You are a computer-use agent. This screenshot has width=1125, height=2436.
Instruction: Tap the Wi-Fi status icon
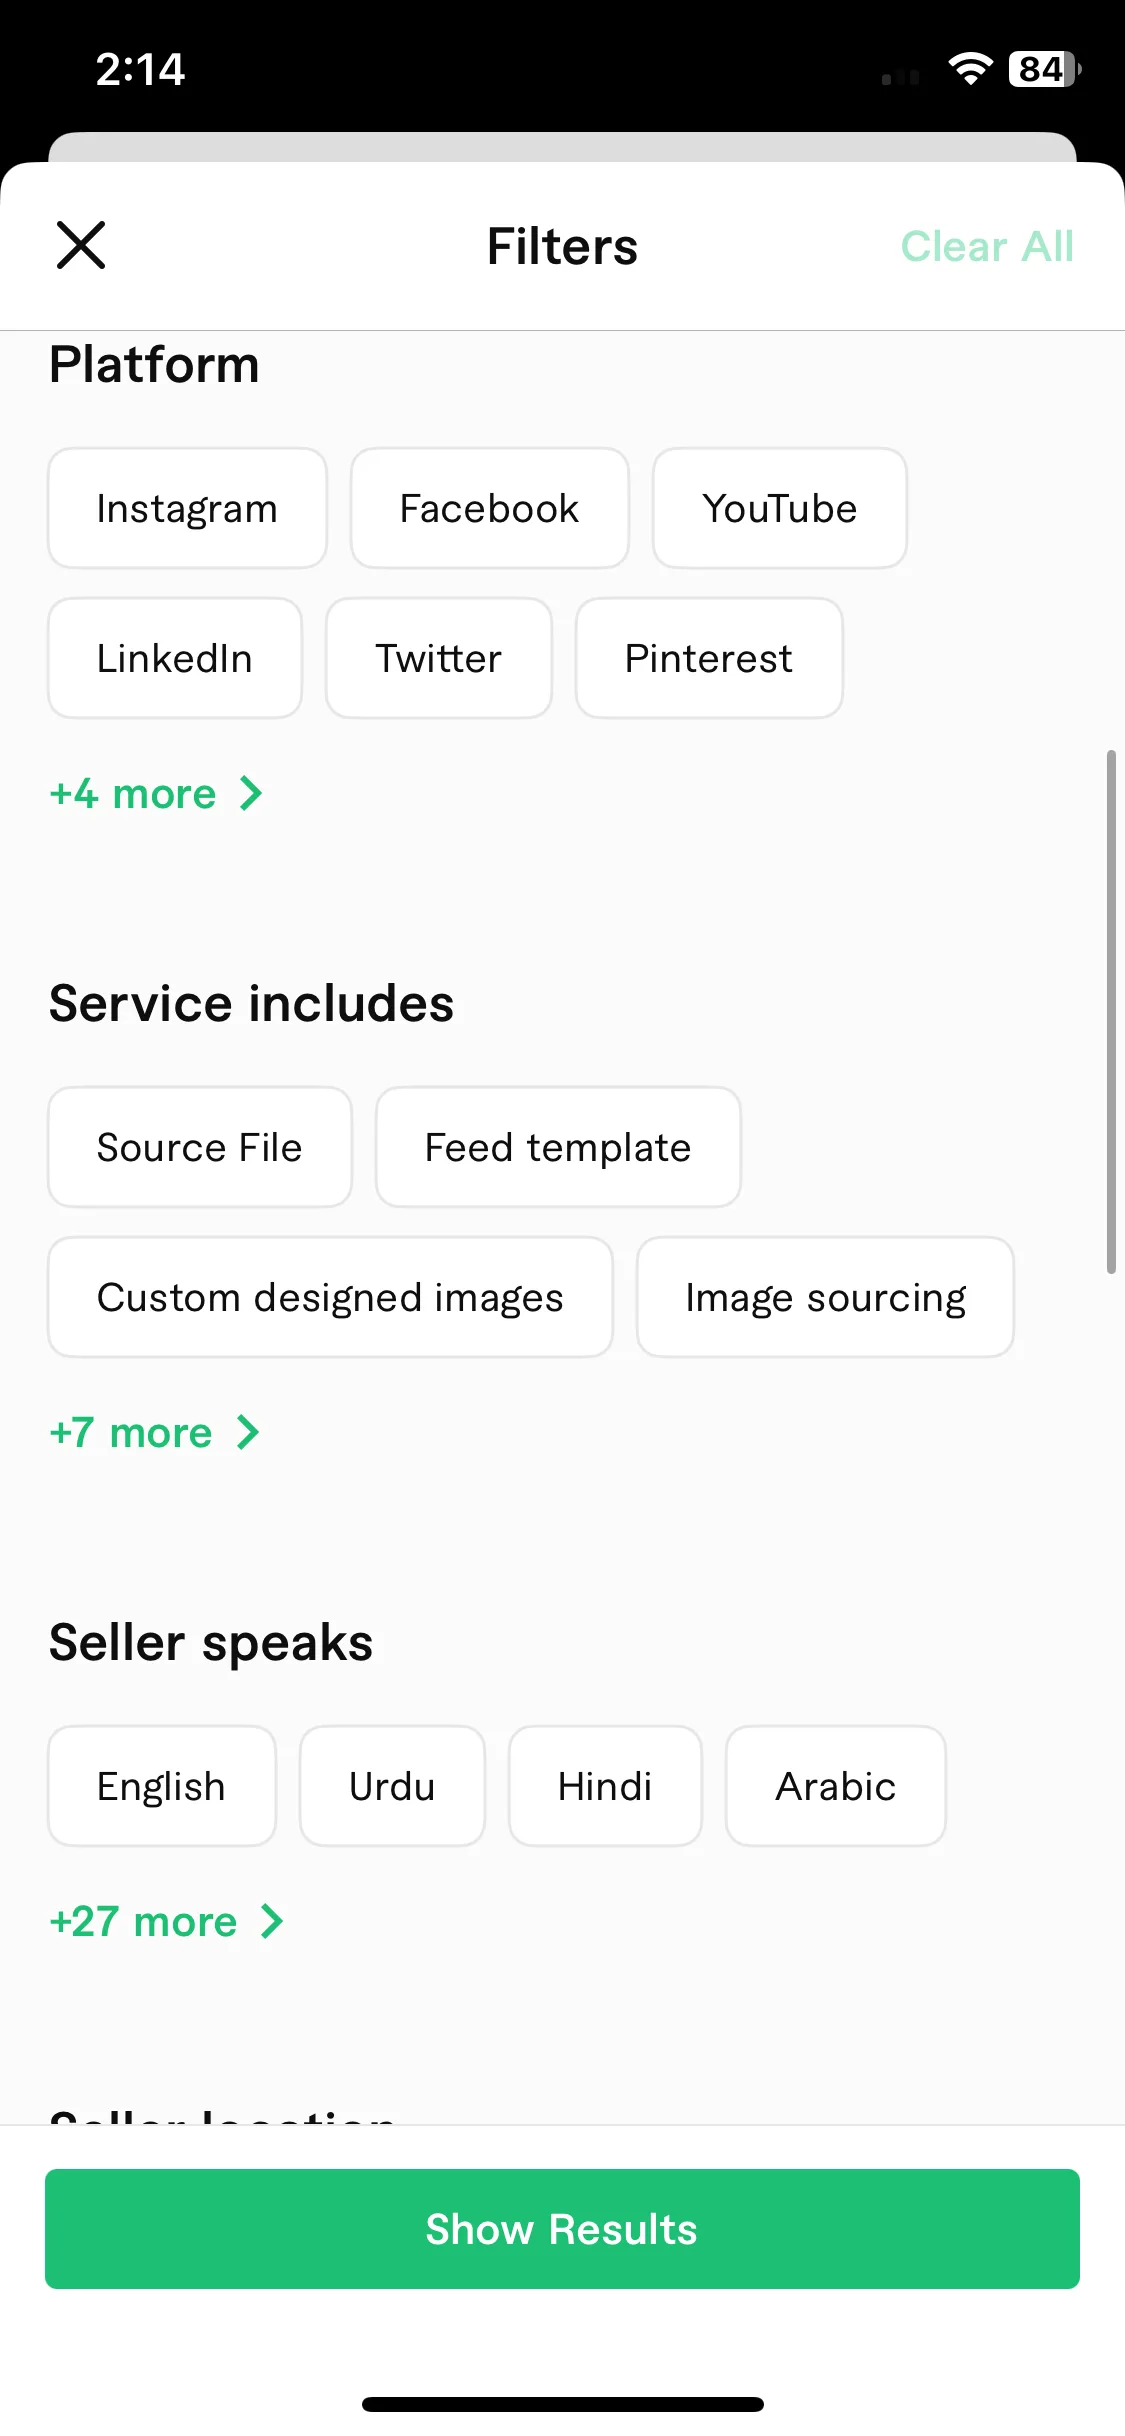click(x=970, y=69)
